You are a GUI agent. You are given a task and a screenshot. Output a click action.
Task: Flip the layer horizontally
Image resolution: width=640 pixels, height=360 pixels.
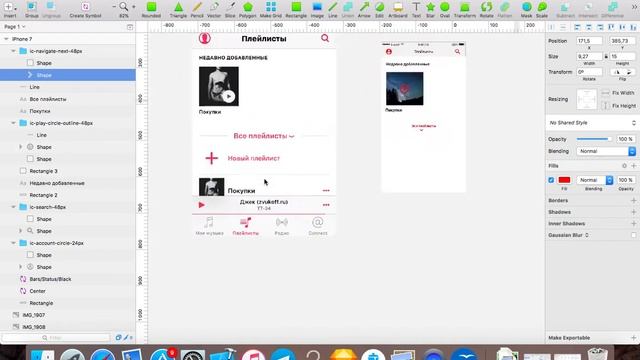617,72
